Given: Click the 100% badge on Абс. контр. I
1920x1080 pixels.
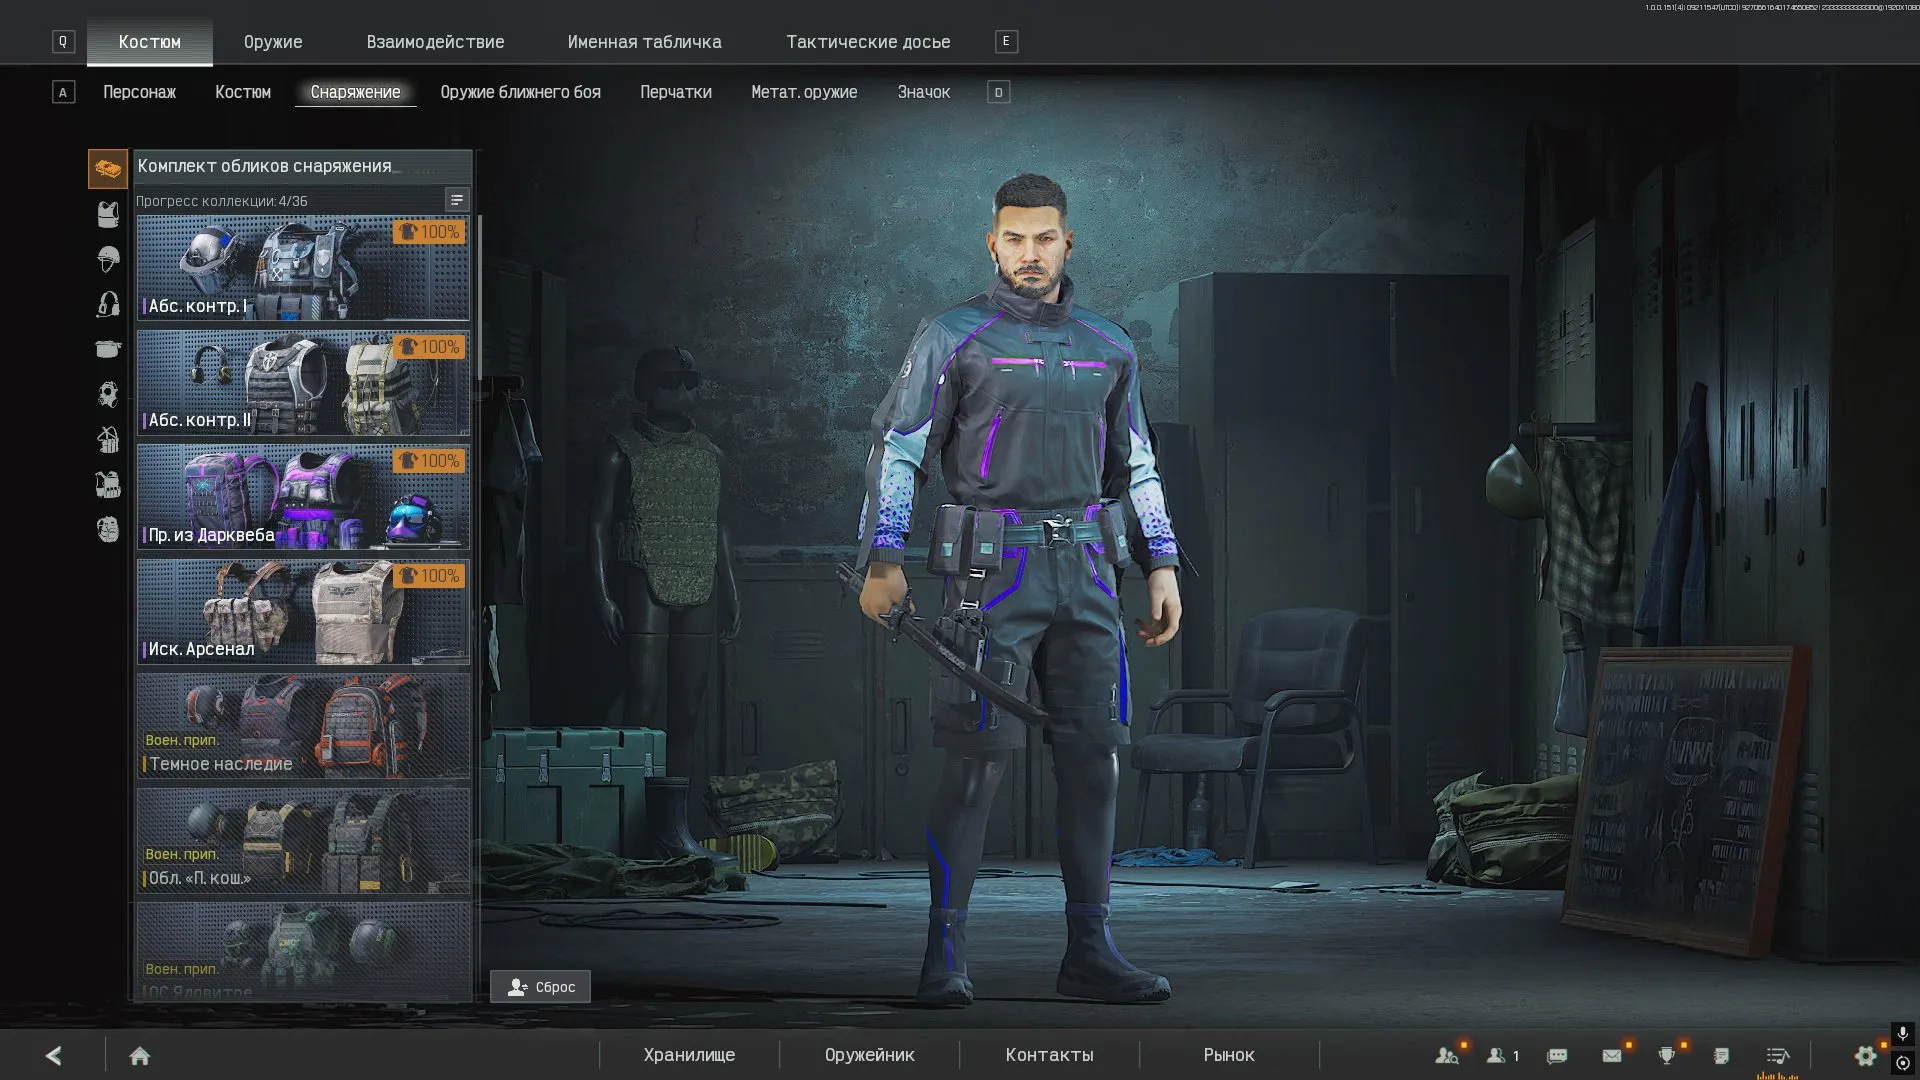Looking at the screenshot, I should (x=429, y=232).
